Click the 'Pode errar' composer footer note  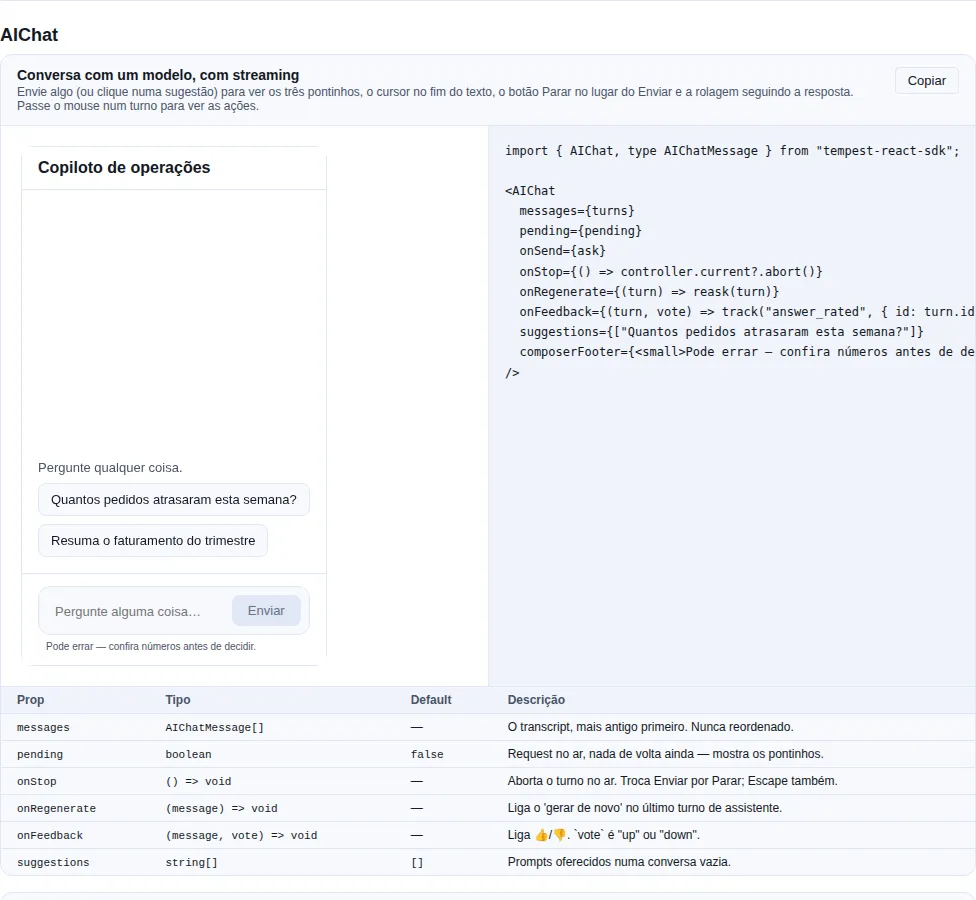(151, 647)
